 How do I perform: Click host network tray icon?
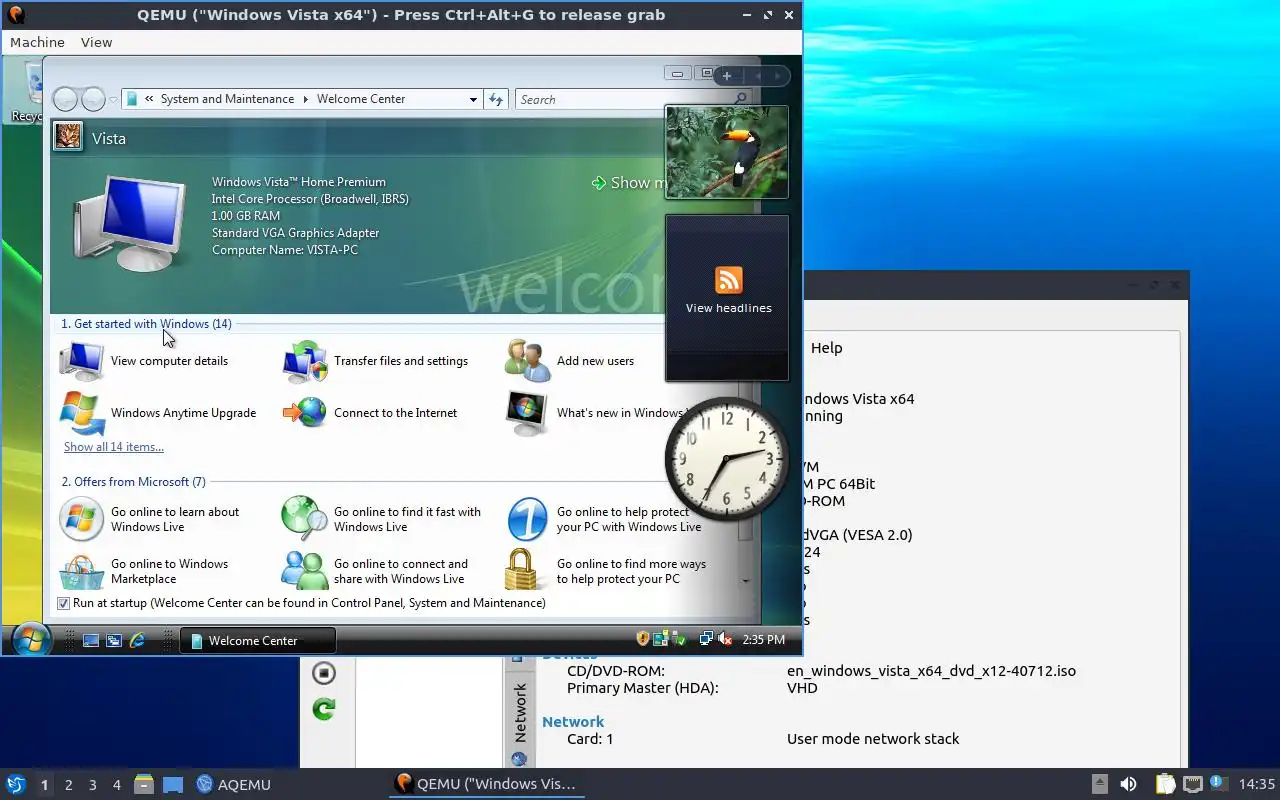click(x=1192, y=784)
